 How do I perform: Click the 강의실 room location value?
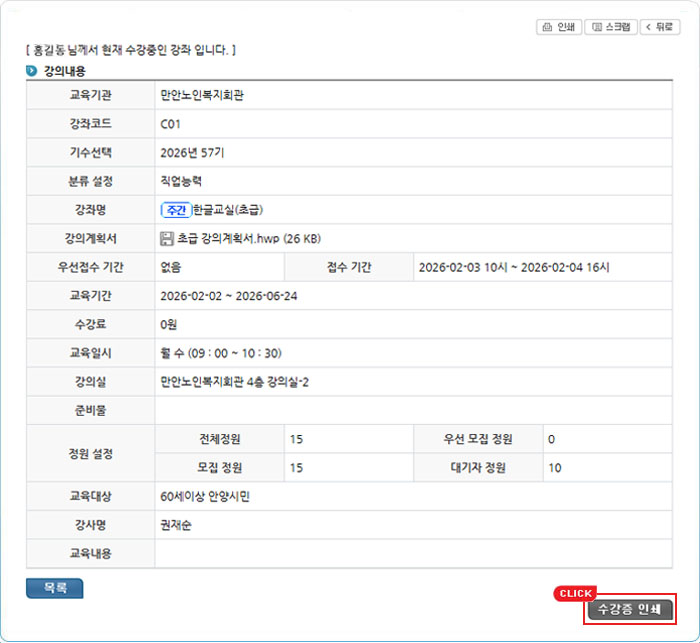tap(235, 382)
